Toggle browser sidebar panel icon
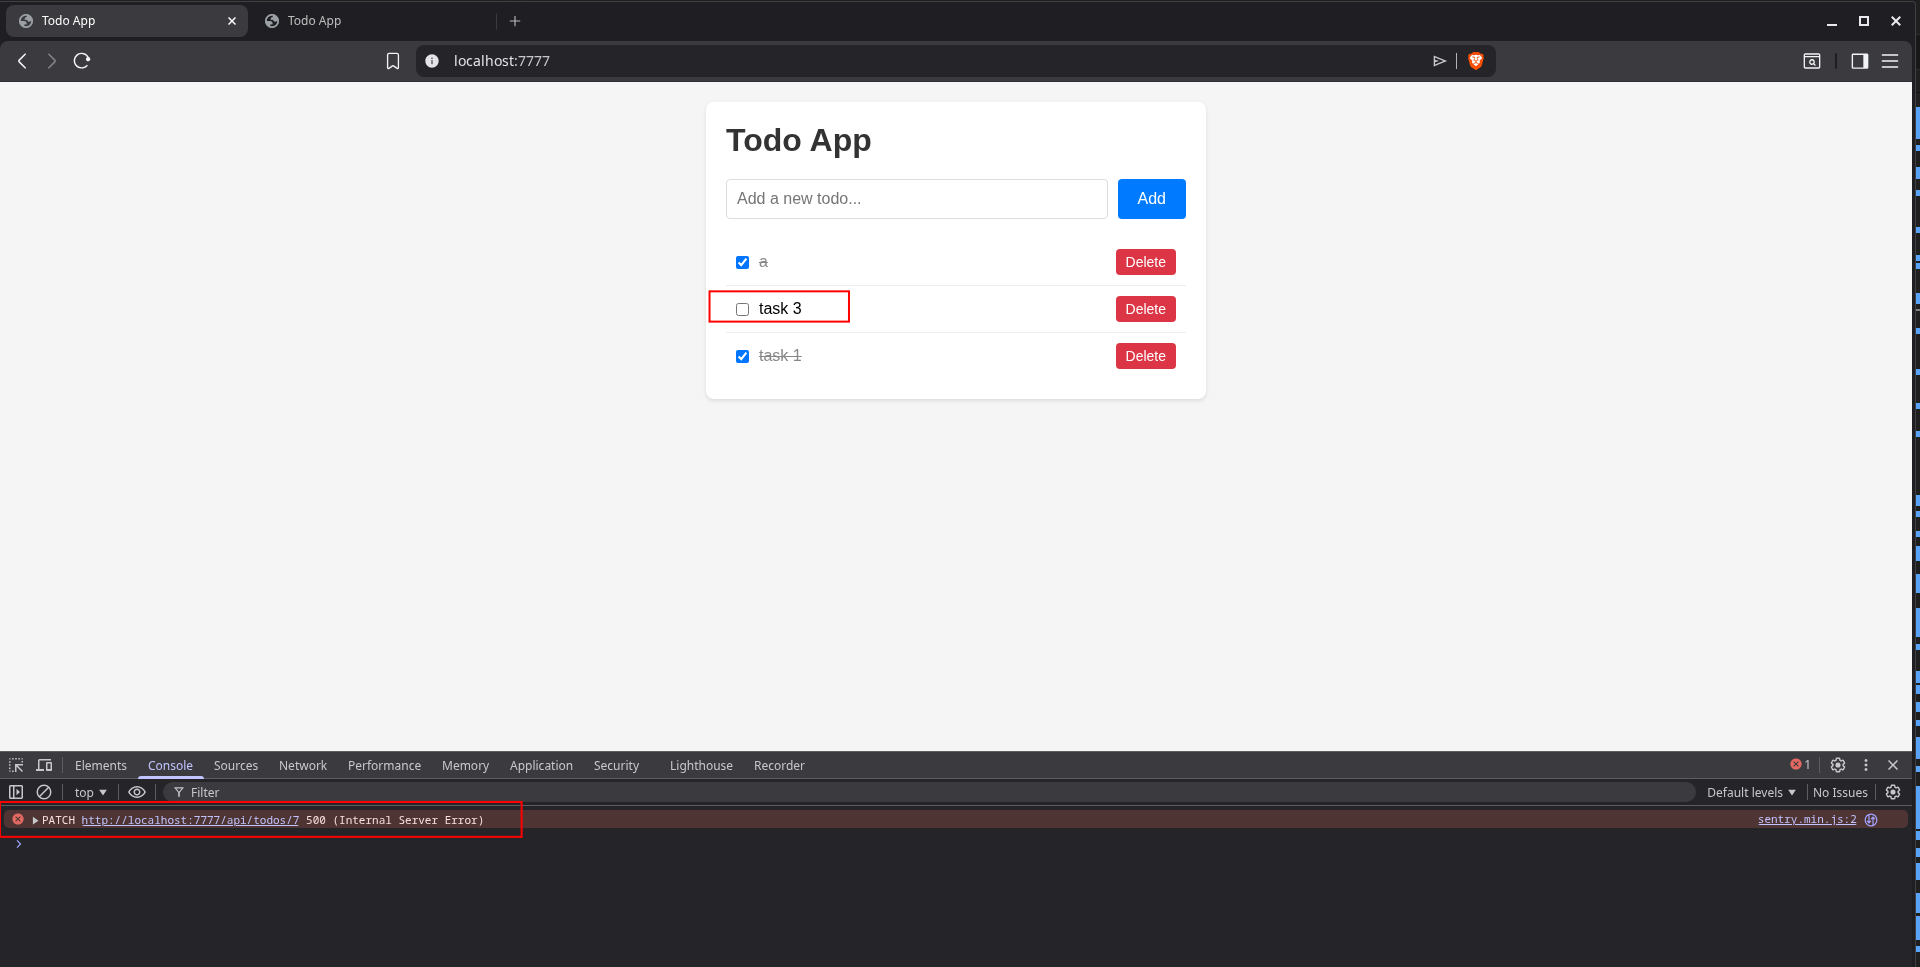This screenshot has width=1920, height=967. (x=1859, y=61)
